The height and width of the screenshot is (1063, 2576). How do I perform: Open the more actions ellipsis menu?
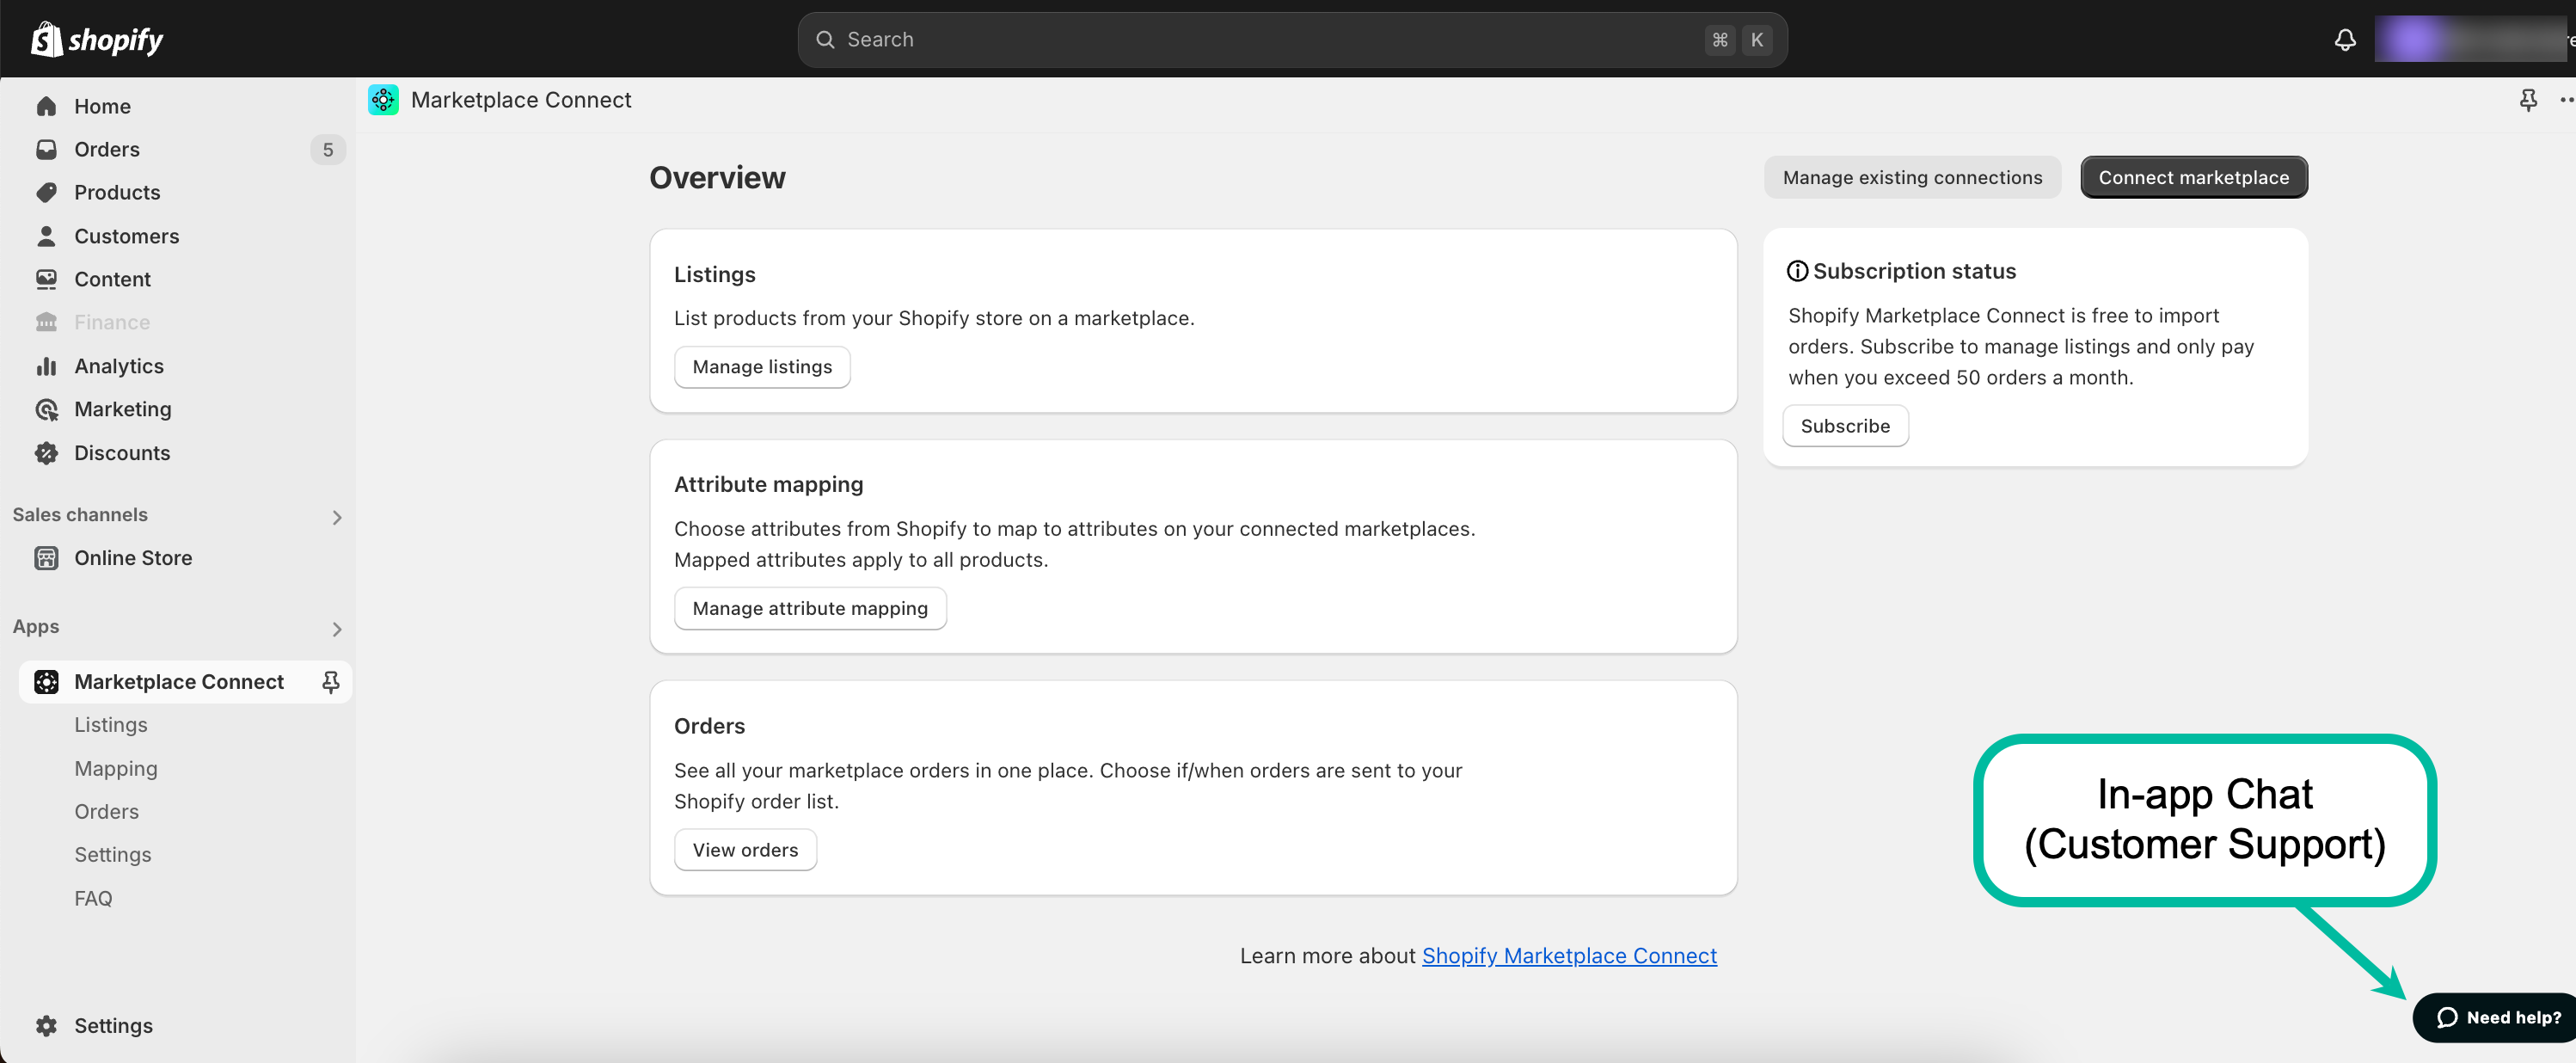2566,100
